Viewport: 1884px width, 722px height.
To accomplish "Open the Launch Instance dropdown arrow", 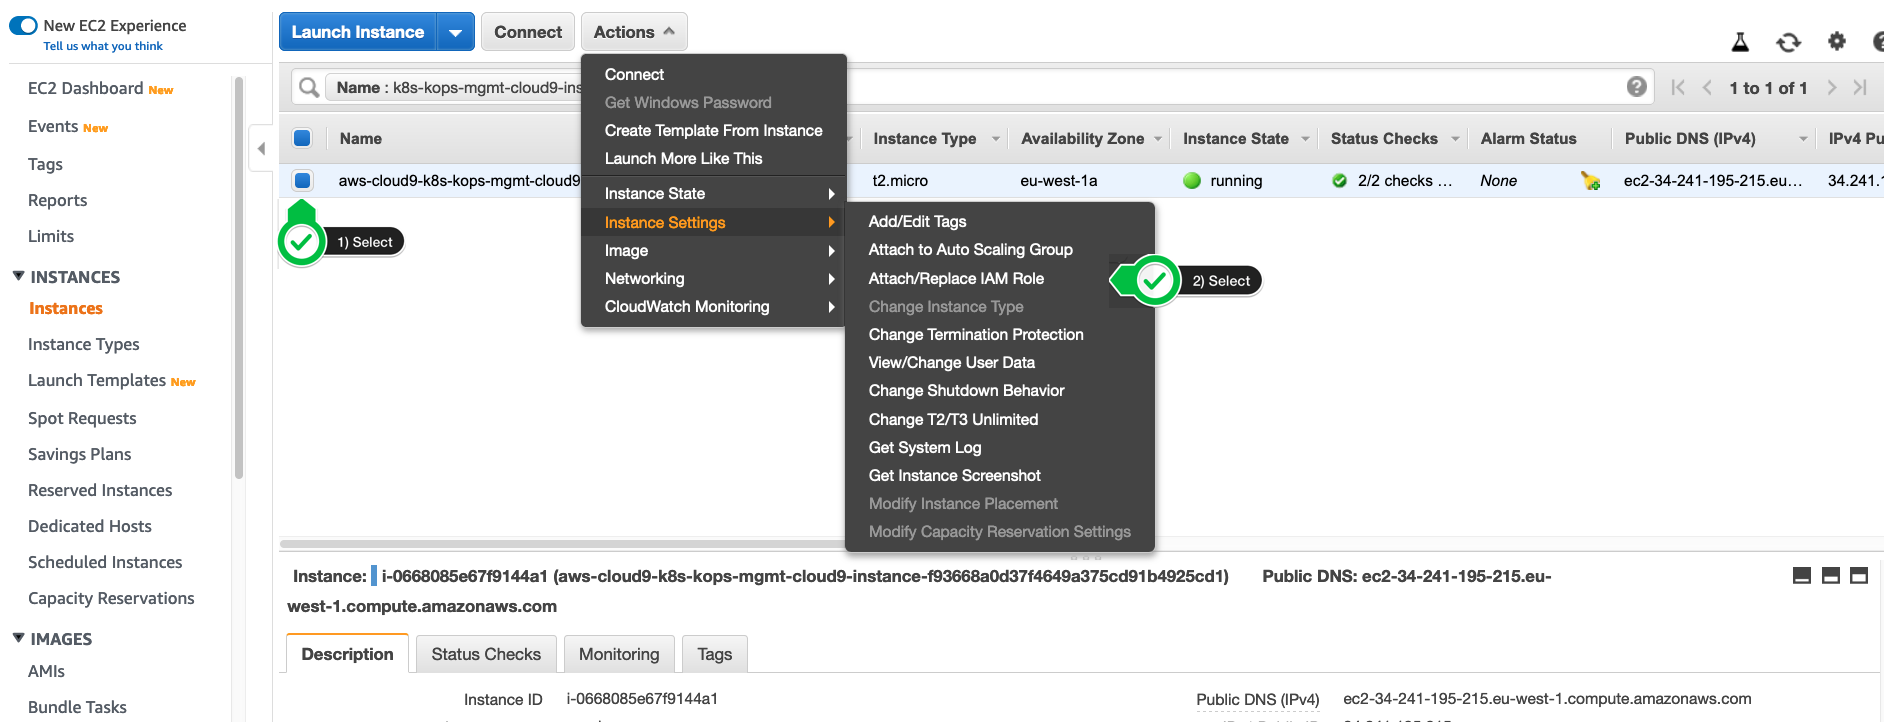I will 456,32.
